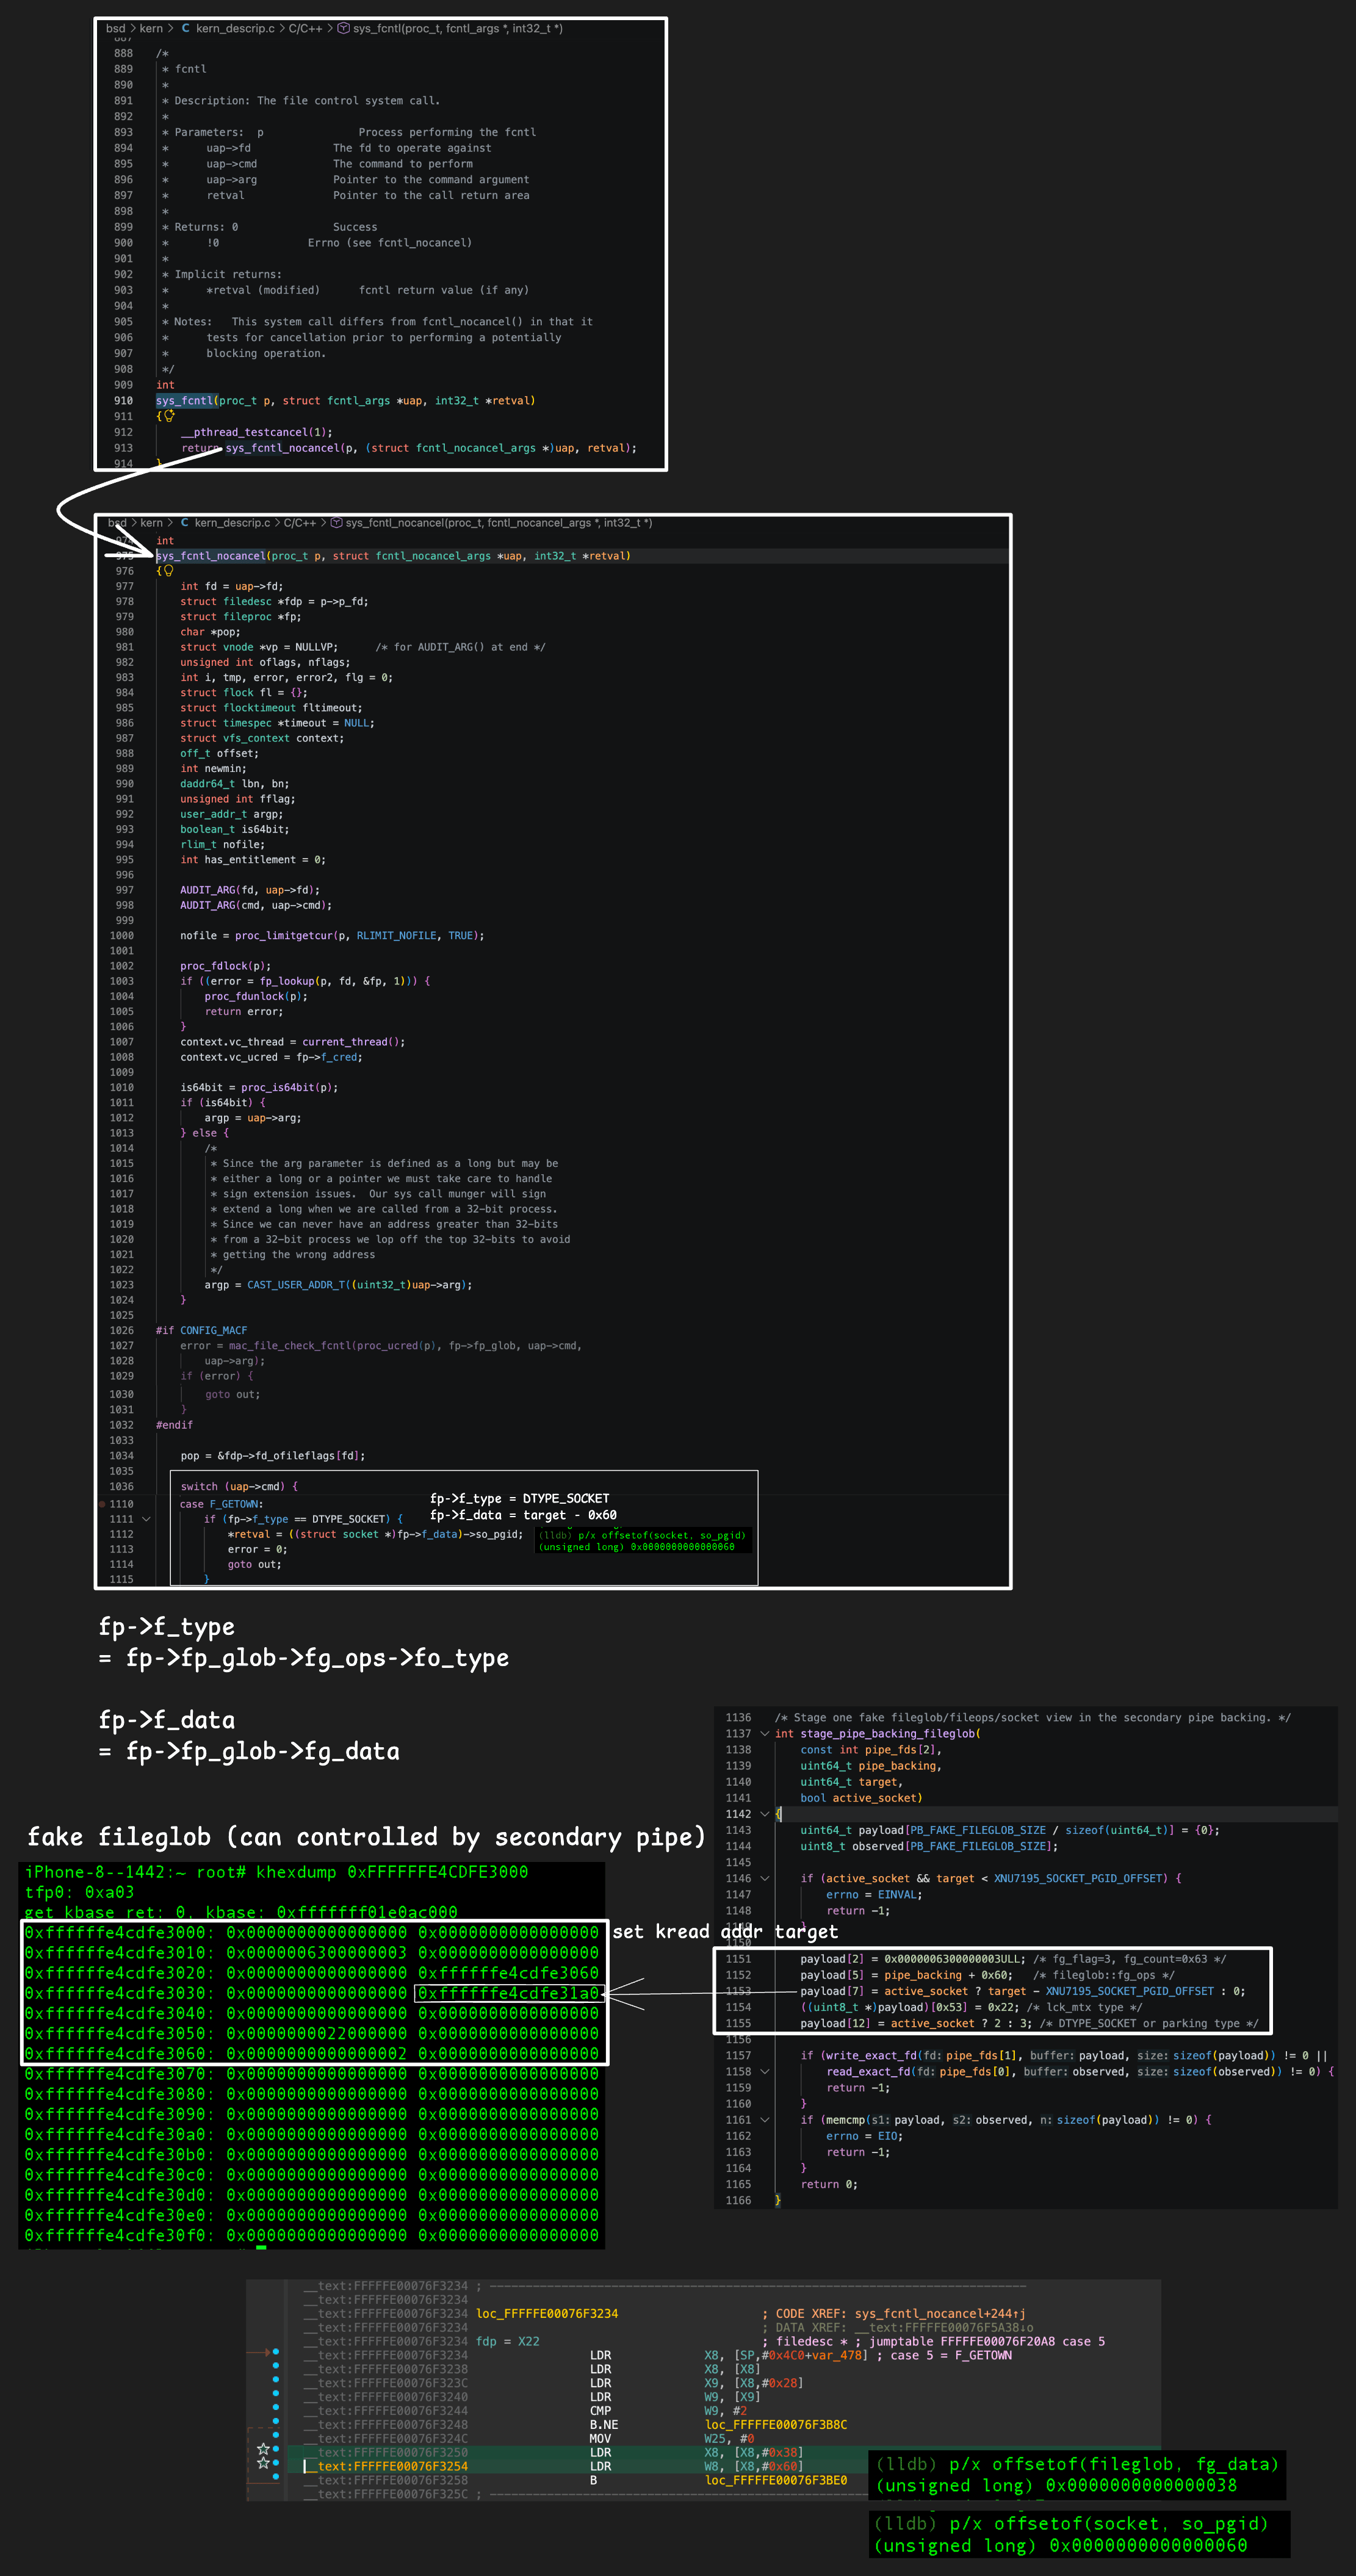Collapse the fold chevron on line 1137

tap(765, 1734)
